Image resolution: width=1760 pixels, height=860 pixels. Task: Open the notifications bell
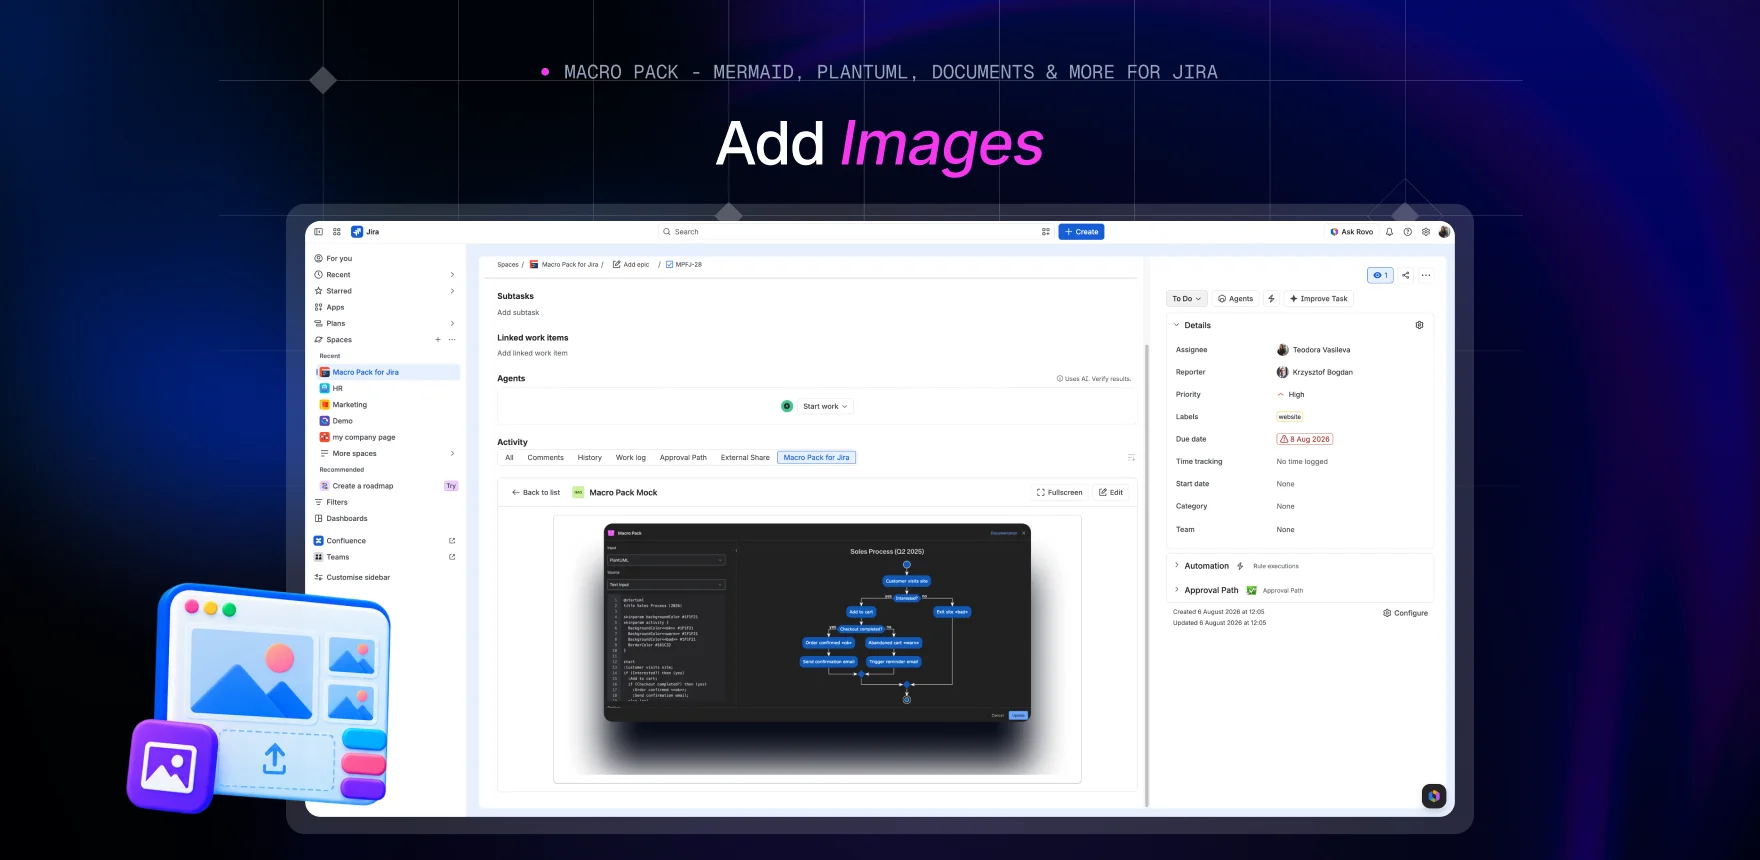pos(1389,232)
